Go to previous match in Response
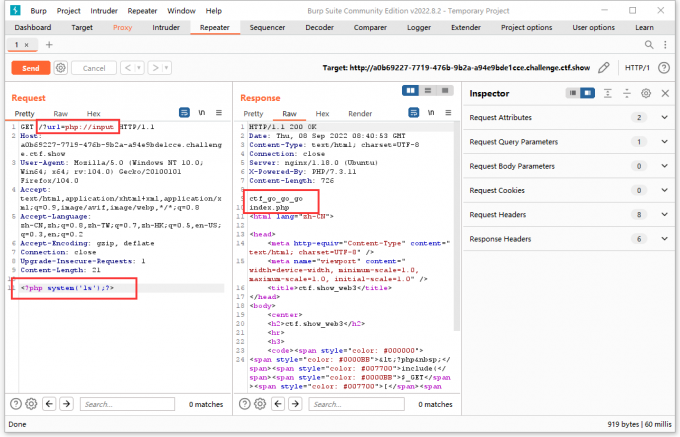This screenshot has height=437, width=680. (278, 404)
